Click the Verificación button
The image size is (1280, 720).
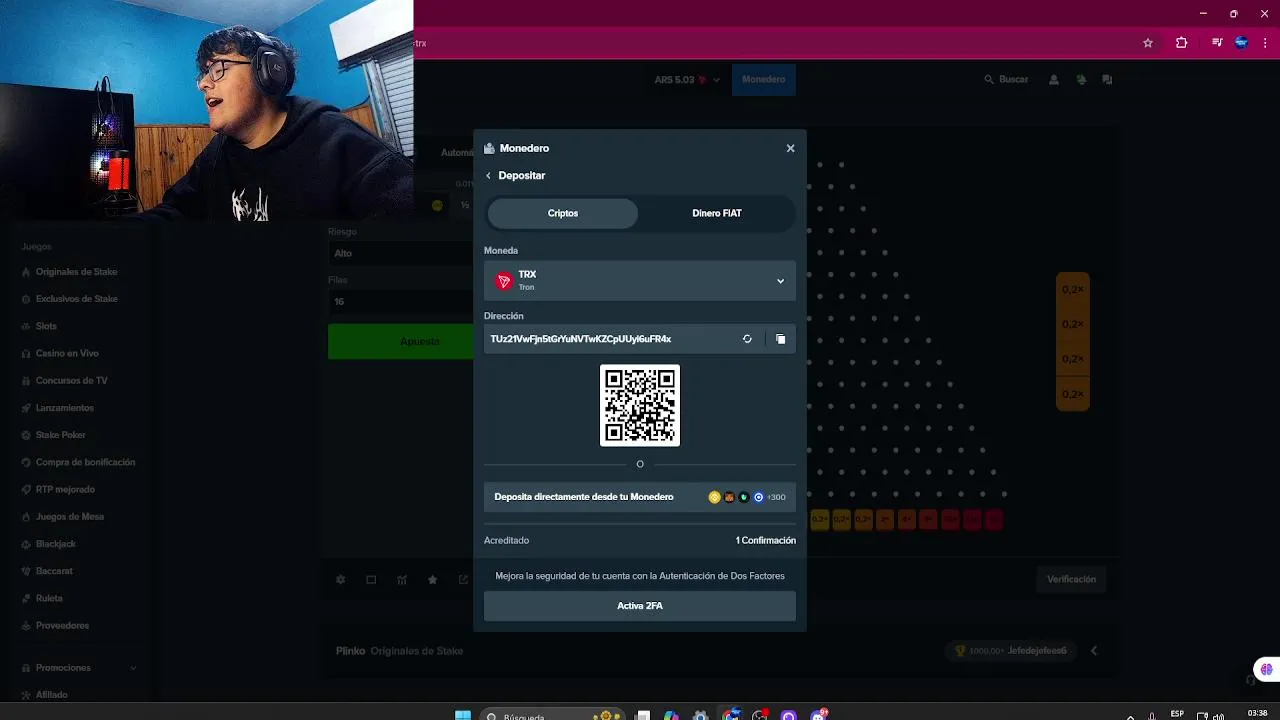[x=1071, y=580]
